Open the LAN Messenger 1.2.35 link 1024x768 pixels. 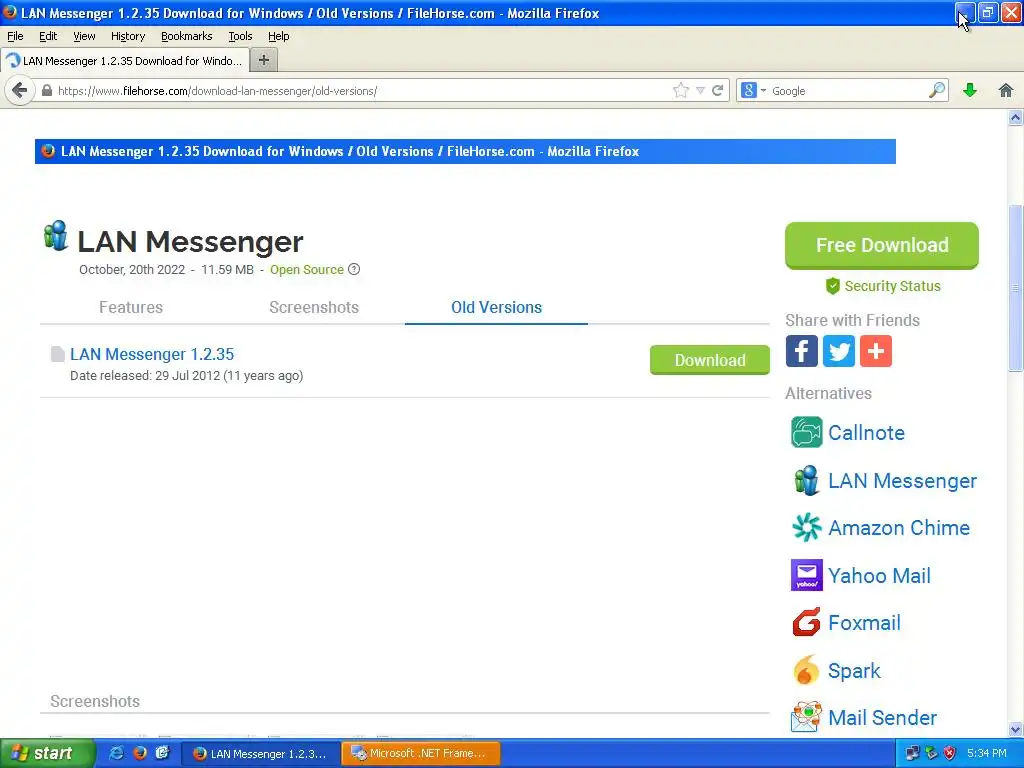click(x=152, y=354)
